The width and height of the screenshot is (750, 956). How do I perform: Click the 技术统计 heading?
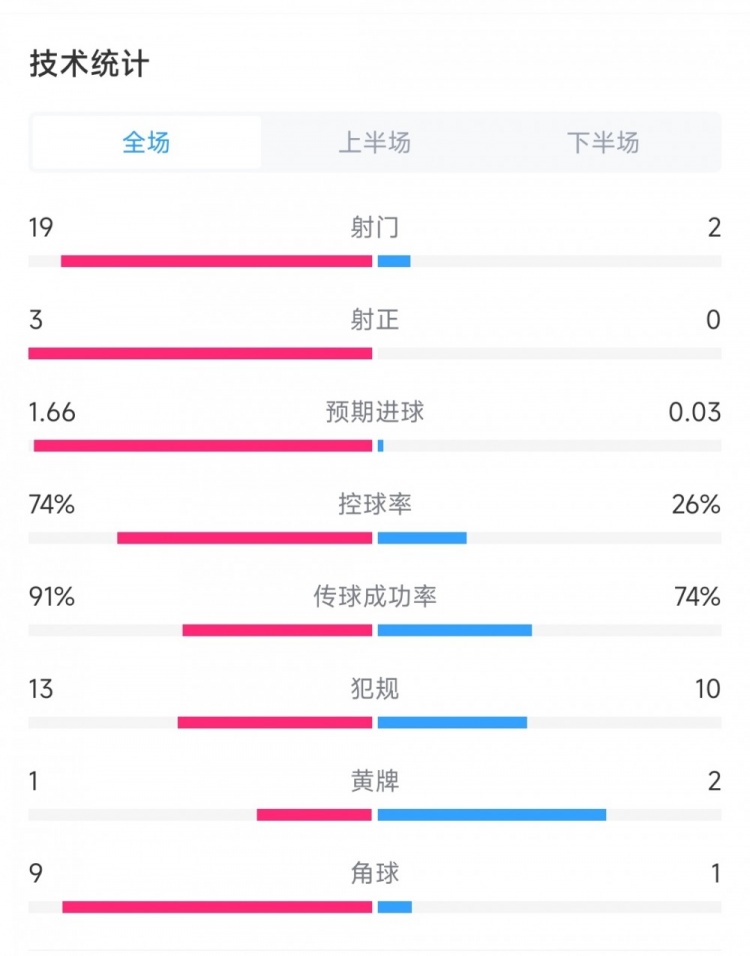90,64
